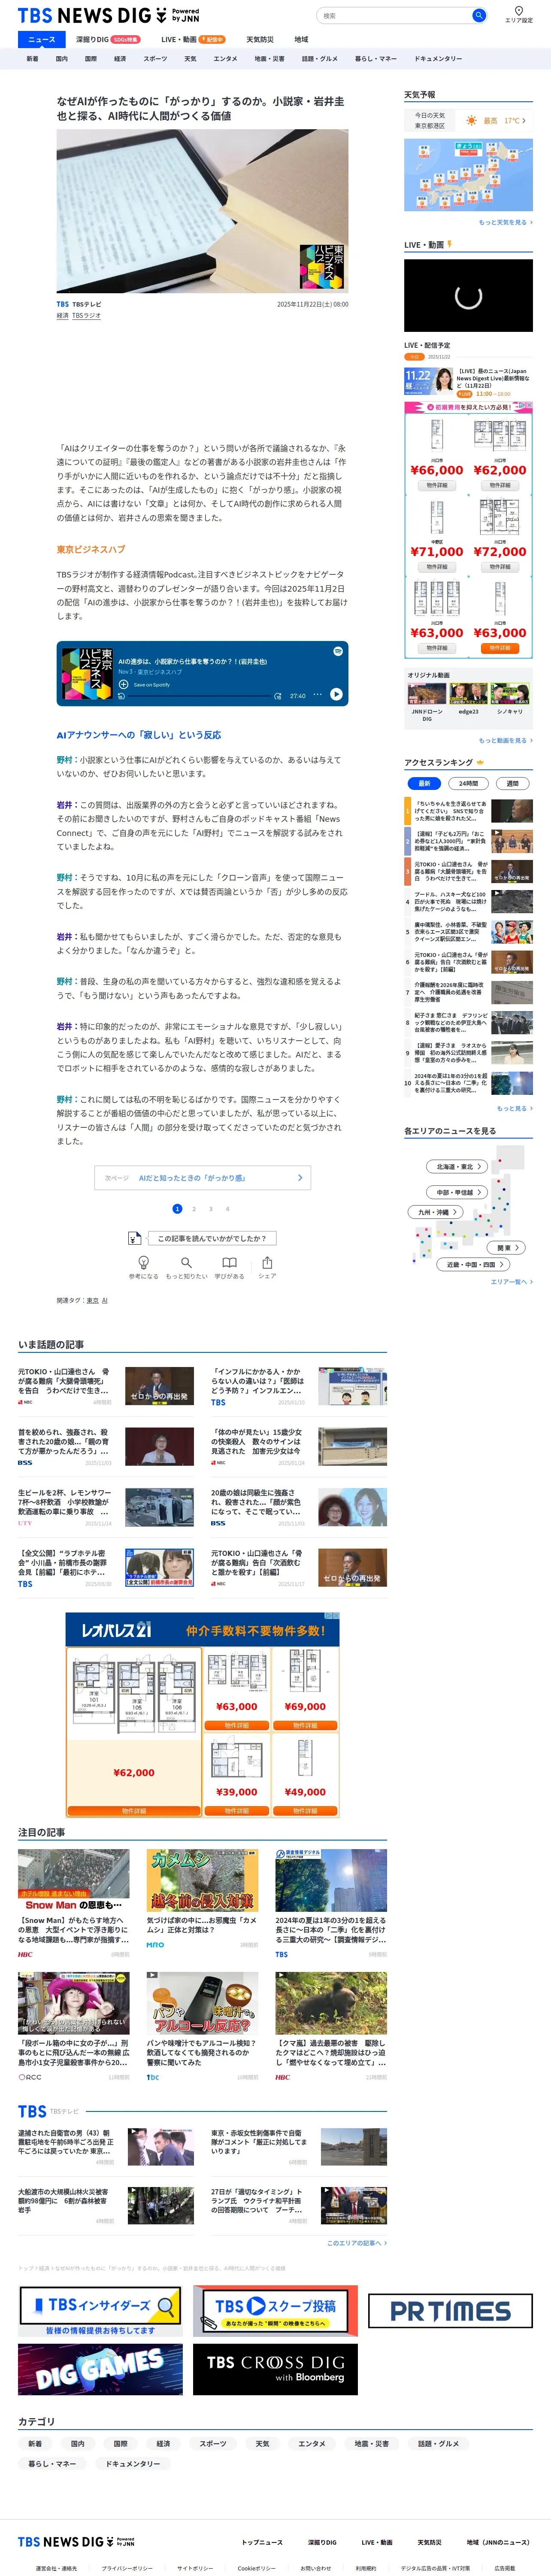
Task: Click TBSスクープ投稿 banner
Action: point(275,2311)
